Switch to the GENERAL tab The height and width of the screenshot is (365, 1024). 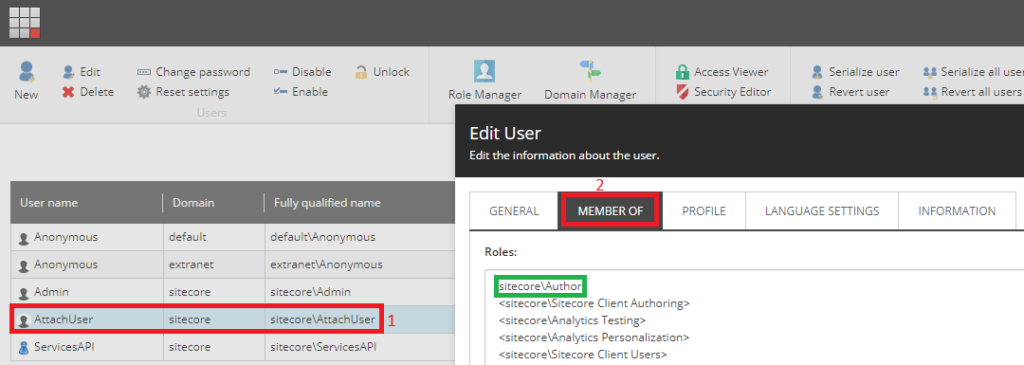514,211
